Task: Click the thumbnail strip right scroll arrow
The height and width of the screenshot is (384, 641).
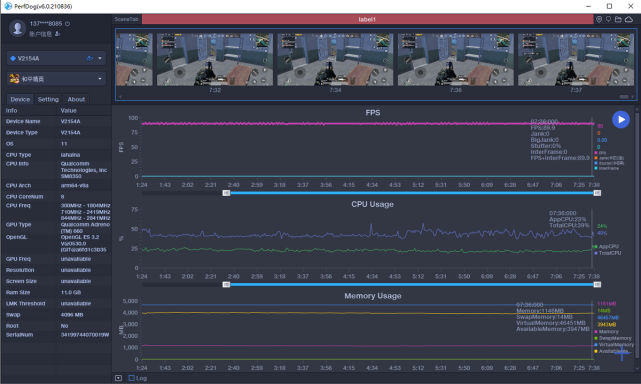Action: point(632,97)
